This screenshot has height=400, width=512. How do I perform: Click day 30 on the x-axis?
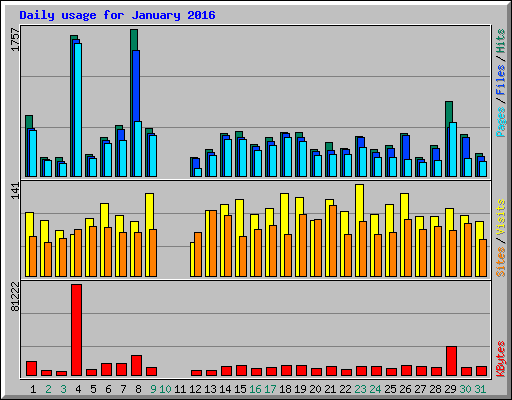click(x=465, y=389)
